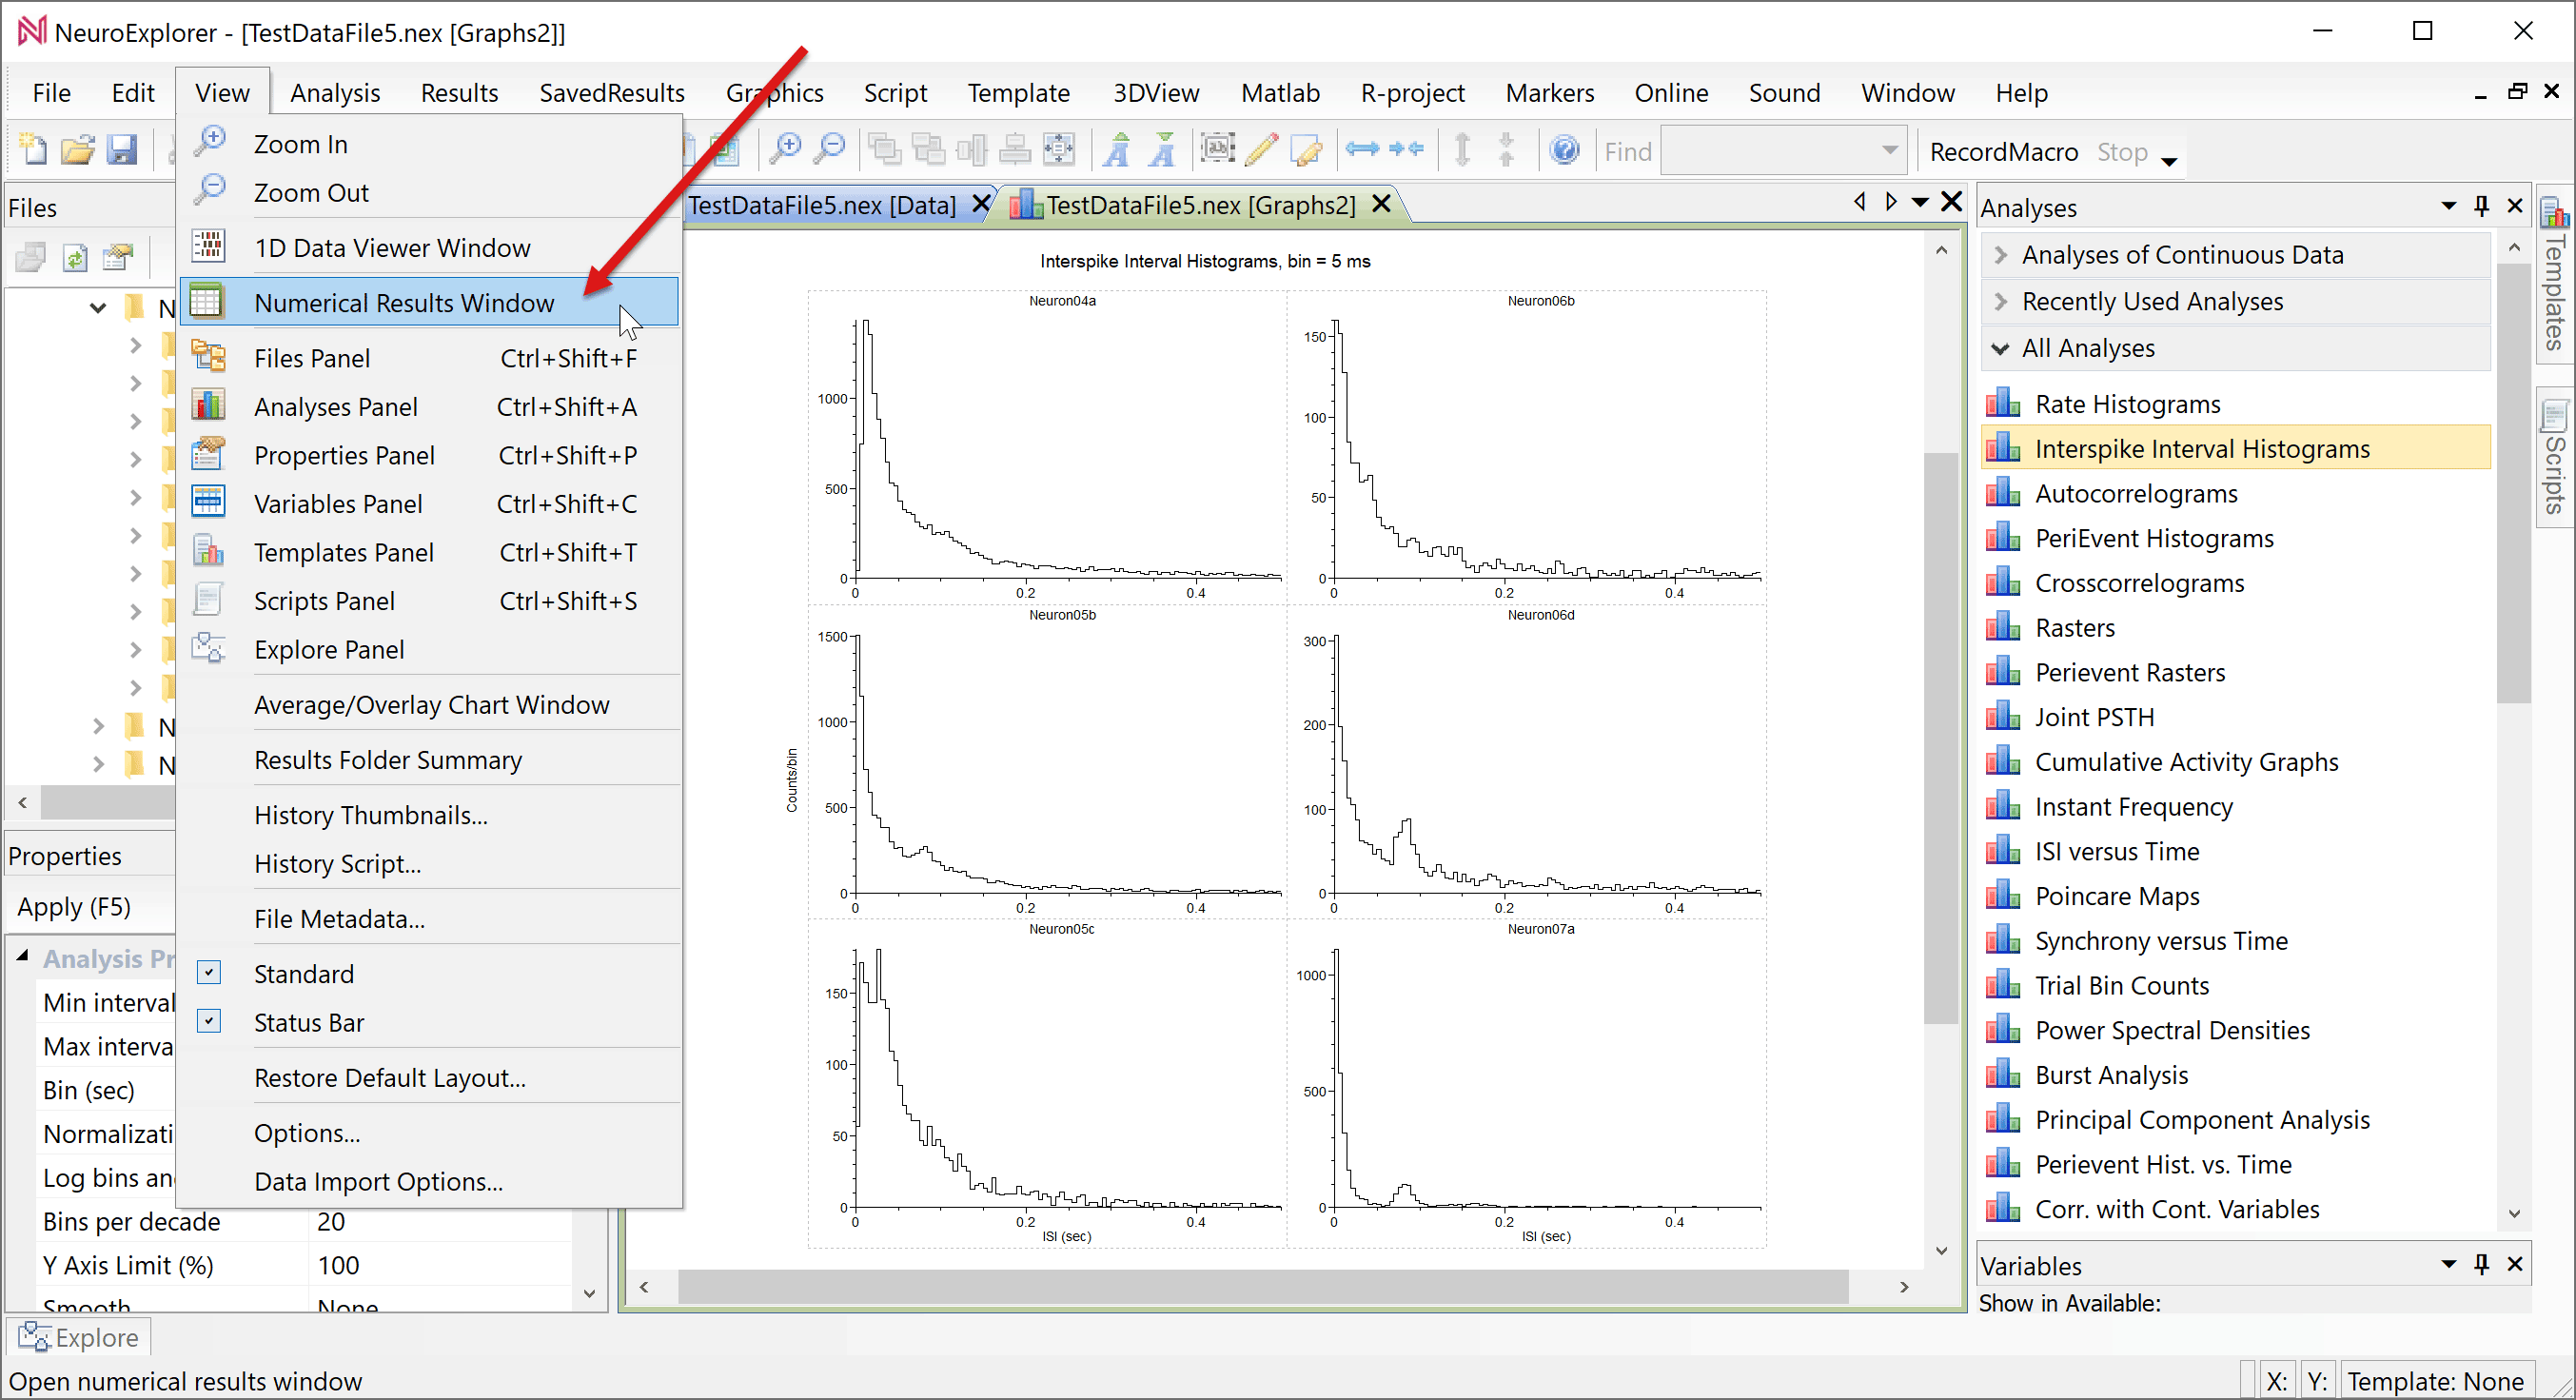The width and height of the screenshot is (2576, 1400).
Task: Select Crosscorrelograms in analyses list
Action: click(2139, 582)
